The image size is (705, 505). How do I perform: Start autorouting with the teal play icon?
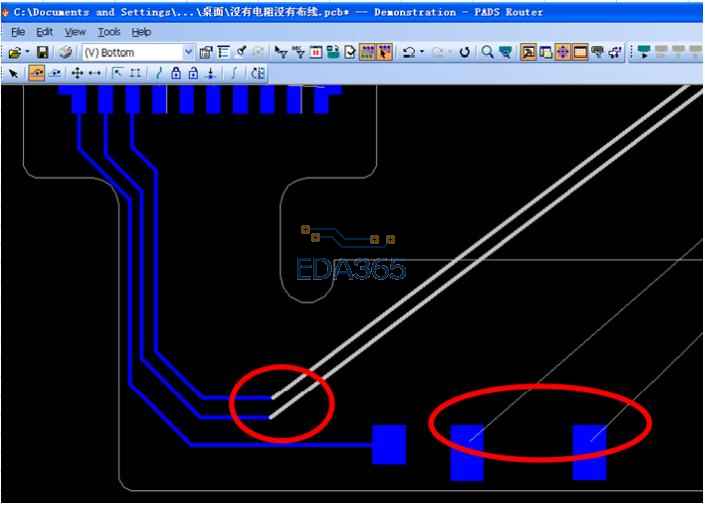[x=644, y=53]
